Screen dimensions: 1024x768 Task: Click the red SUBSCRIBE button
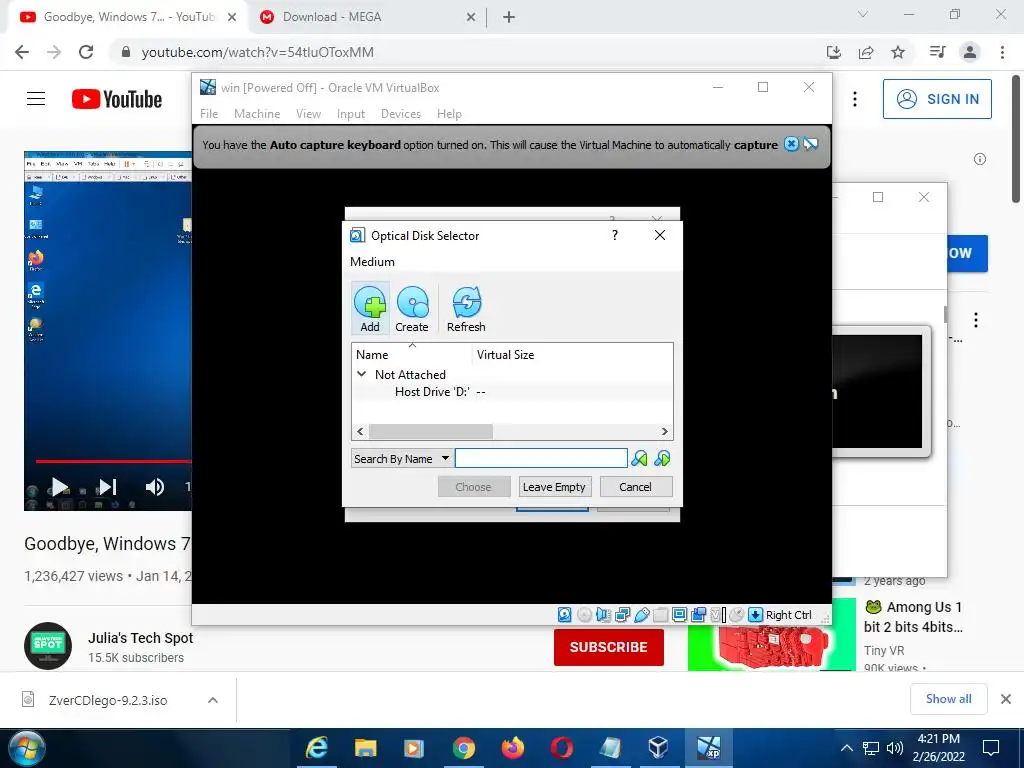click(609, 647)
